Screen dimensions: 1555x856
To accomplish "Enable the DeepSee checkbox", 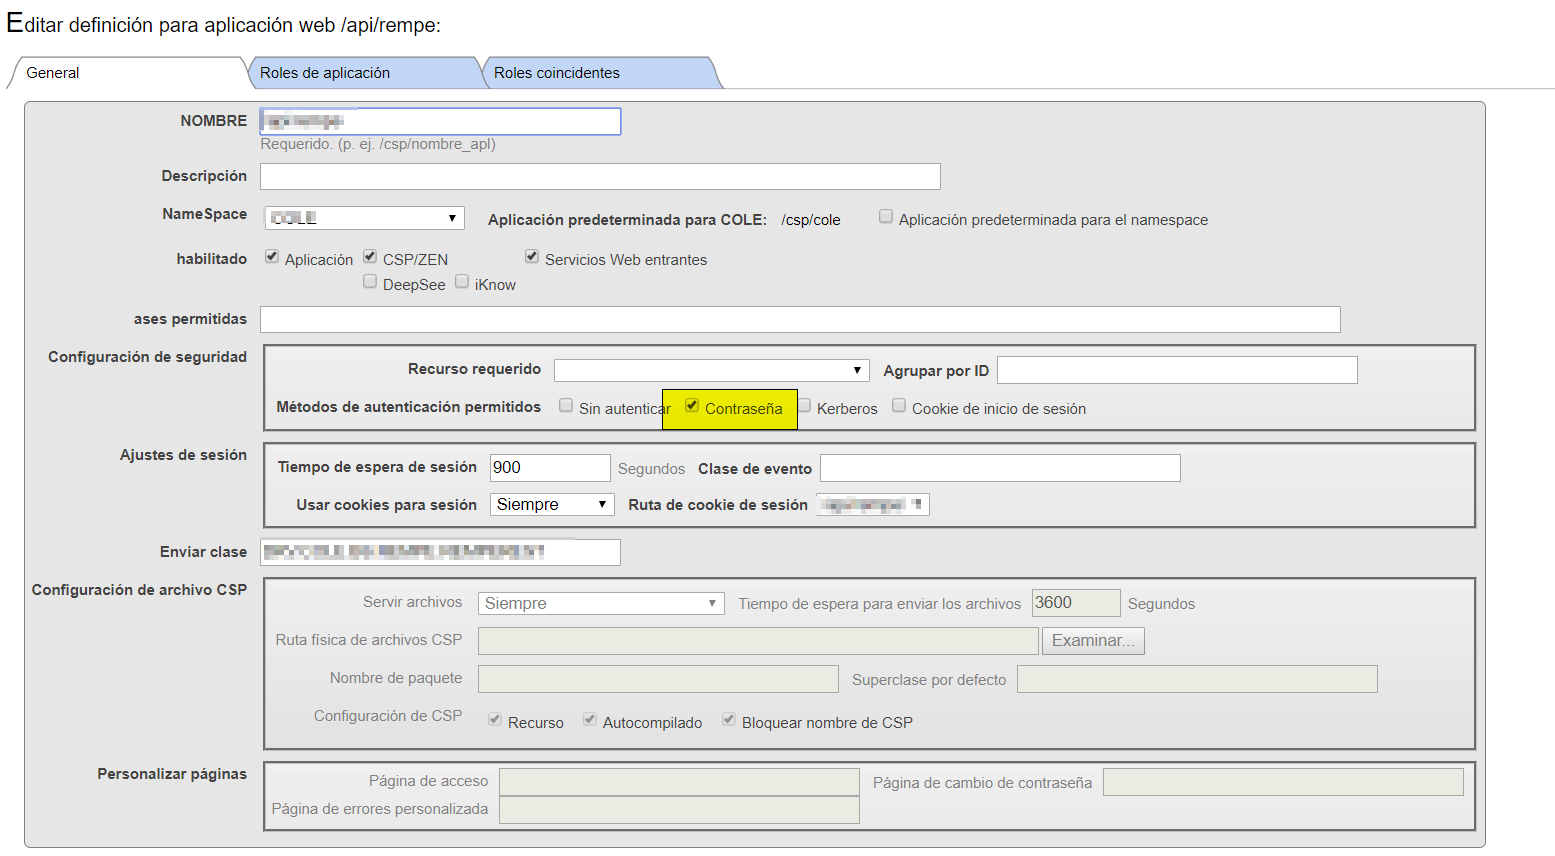I will click(x=370, y=282).
